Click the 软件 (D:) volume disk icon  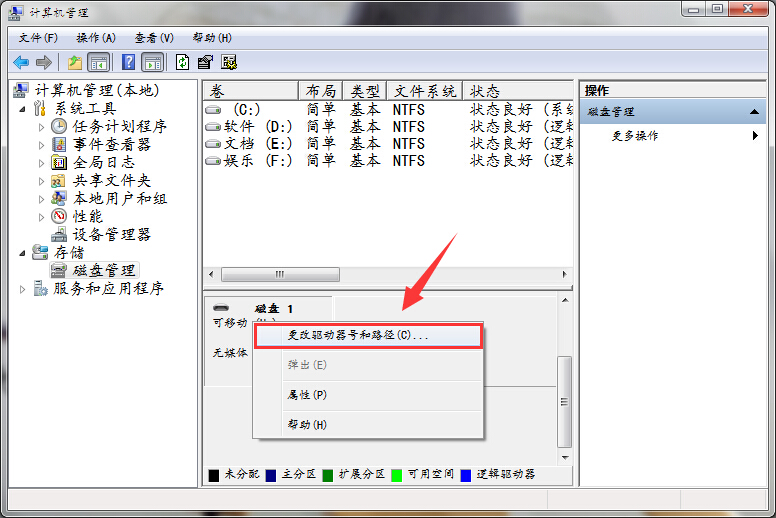(x=212, y=127)
